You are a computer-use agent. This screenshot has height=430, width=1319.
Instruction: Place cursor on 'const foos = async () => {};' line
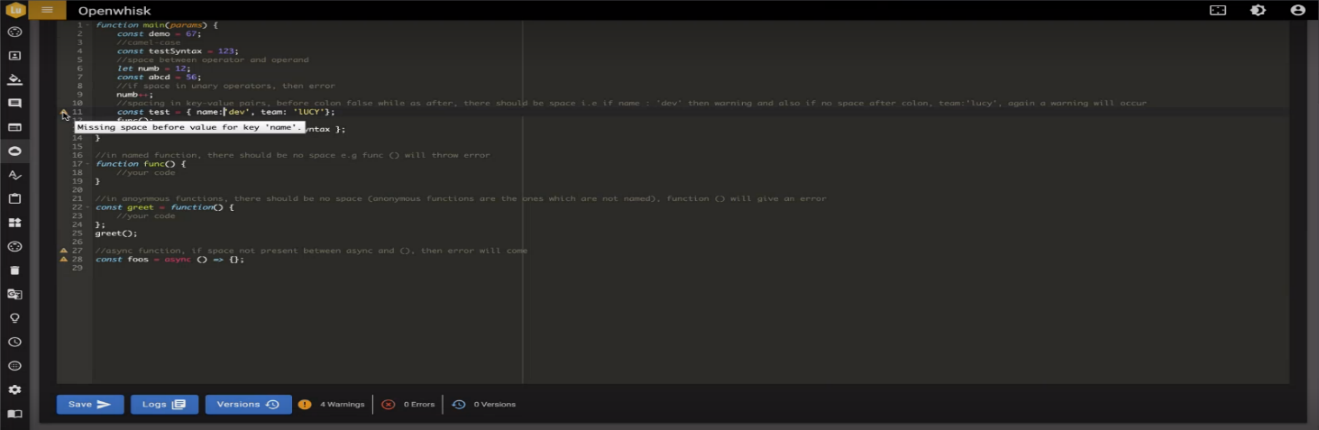click(x=170, y=259)
